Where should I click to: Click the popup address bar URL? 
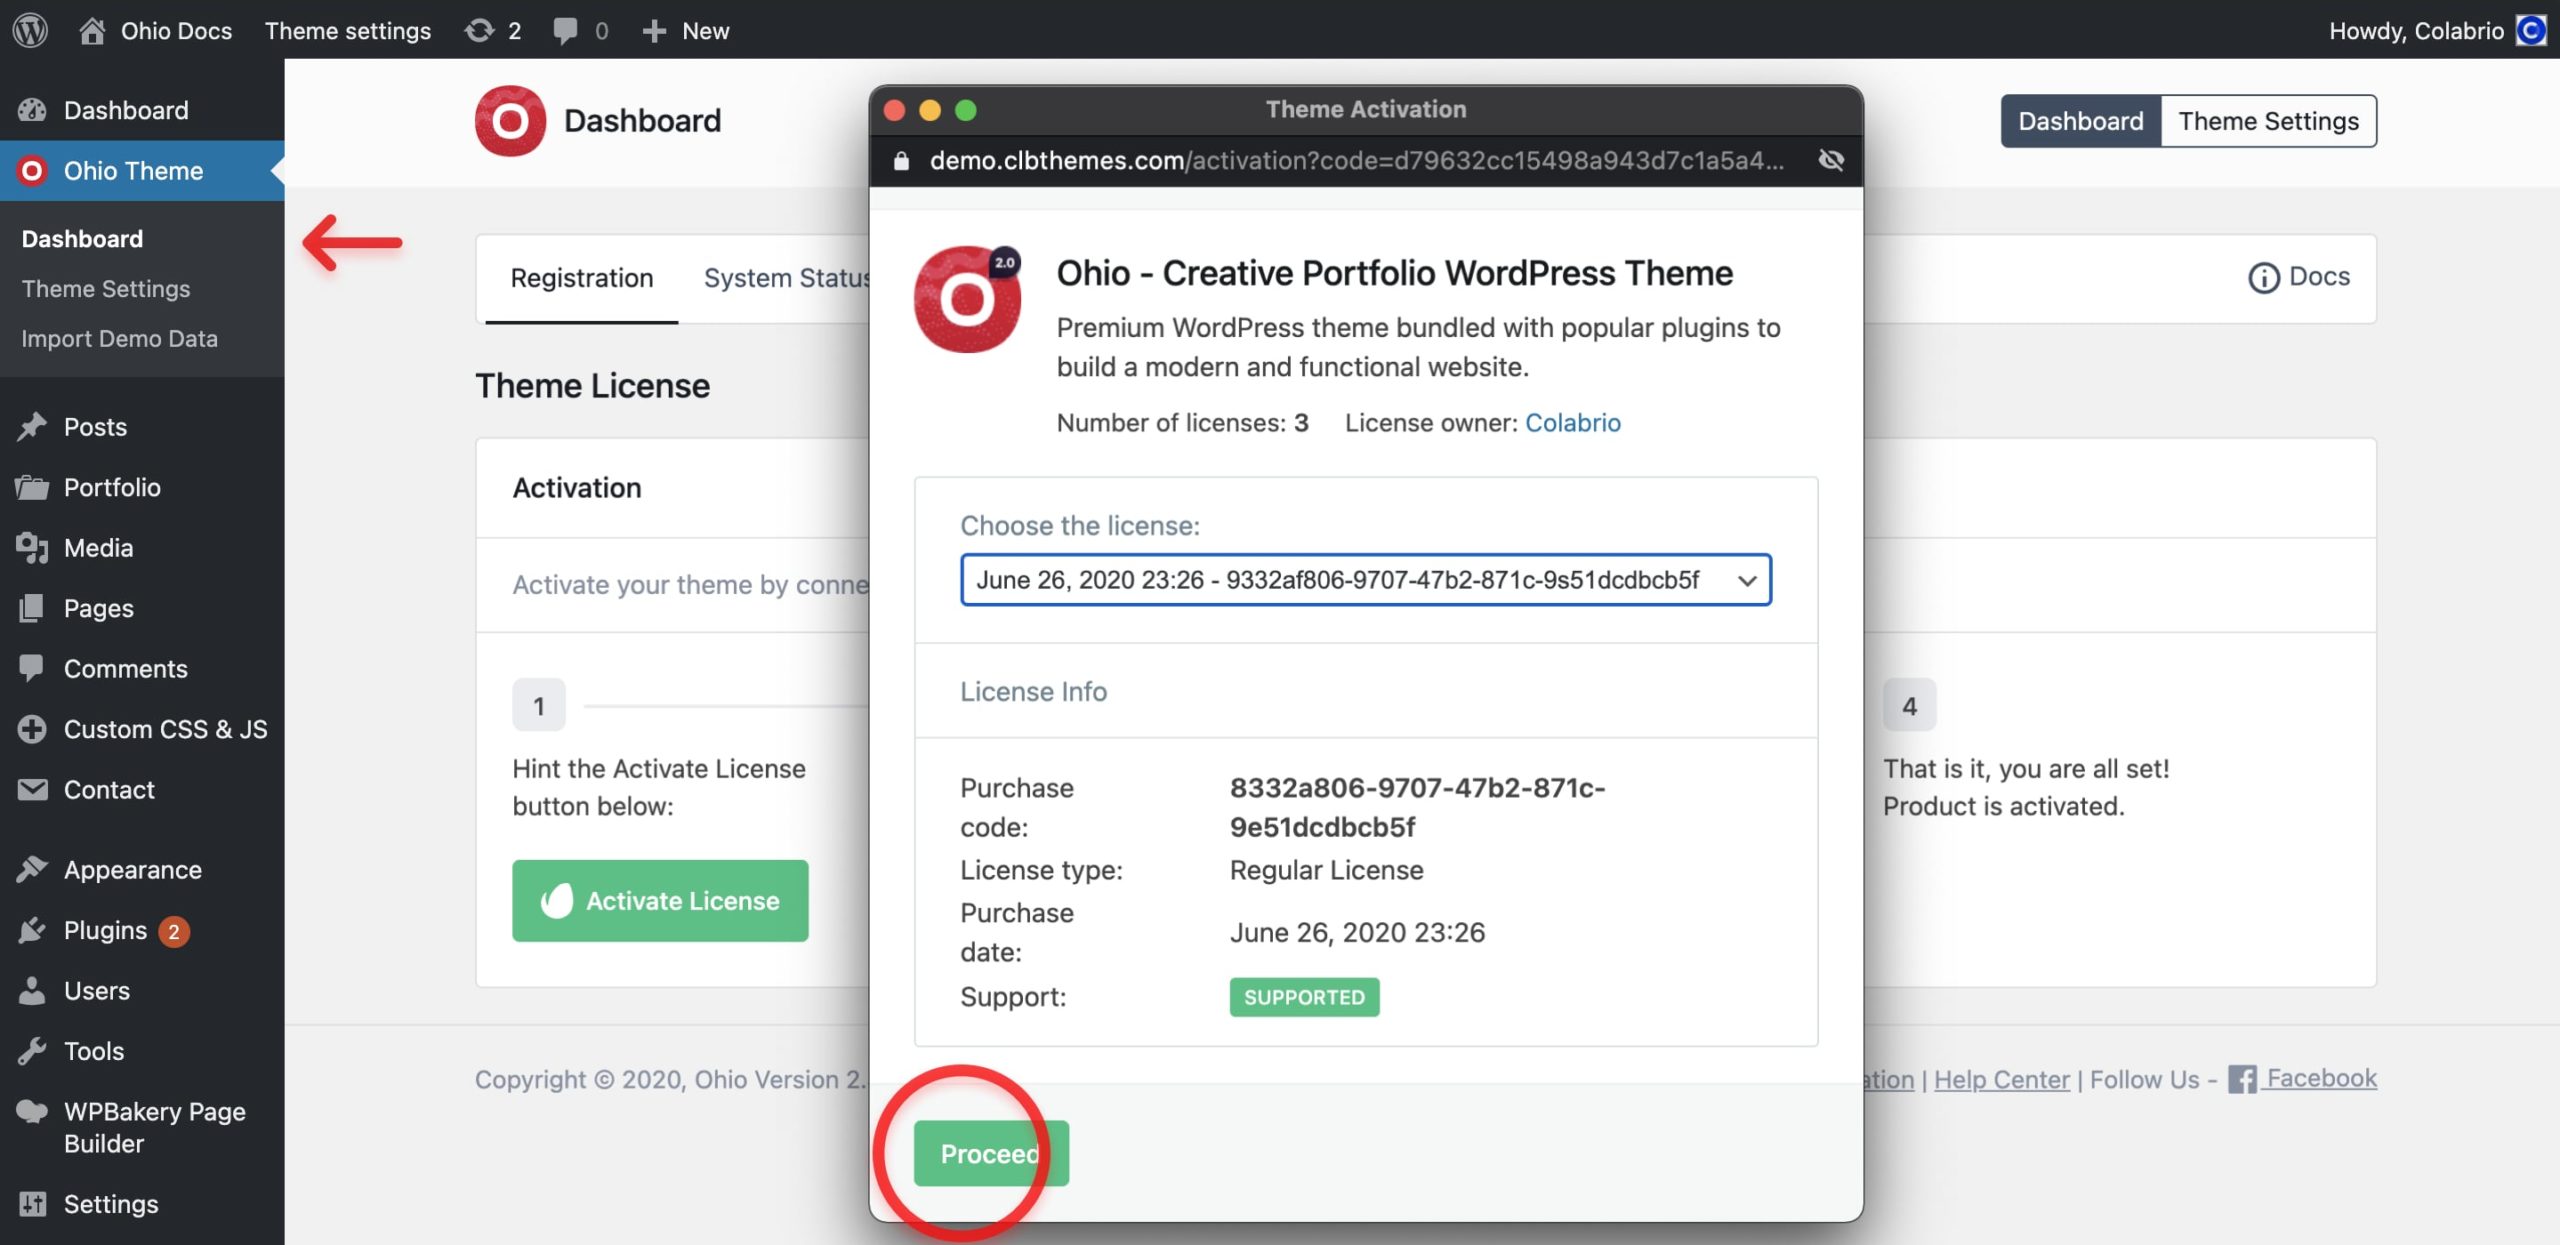point(1356,161)
